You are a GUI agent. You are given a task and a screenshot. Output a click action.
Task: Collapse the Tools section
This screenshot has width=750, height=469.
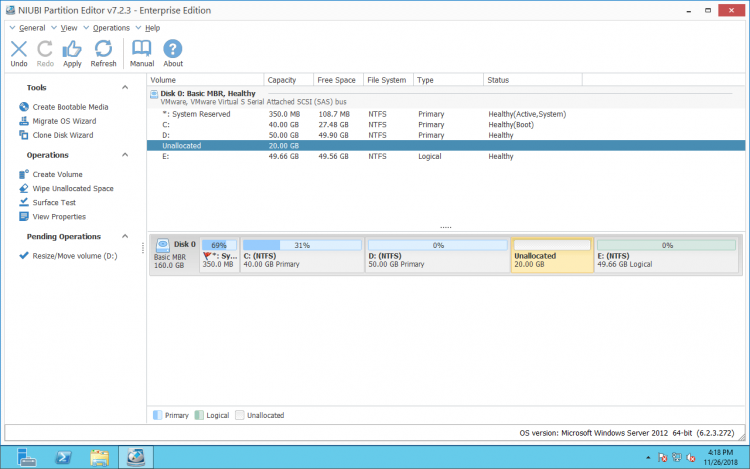point(125,88)
